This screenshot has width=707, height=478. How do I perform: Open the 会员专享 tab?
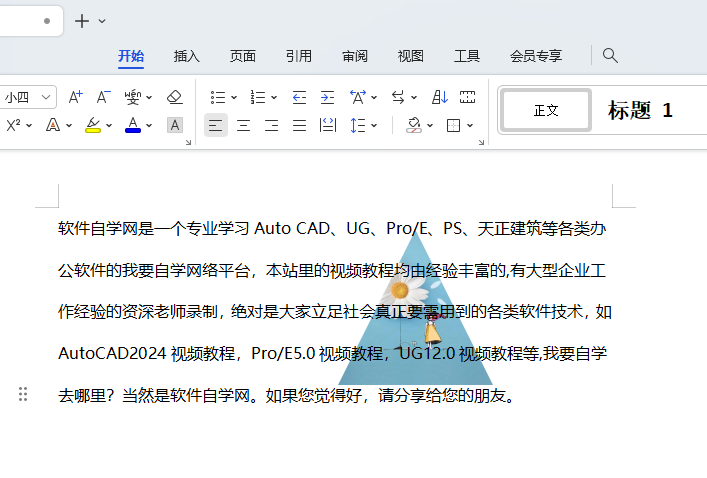point(536,56)
